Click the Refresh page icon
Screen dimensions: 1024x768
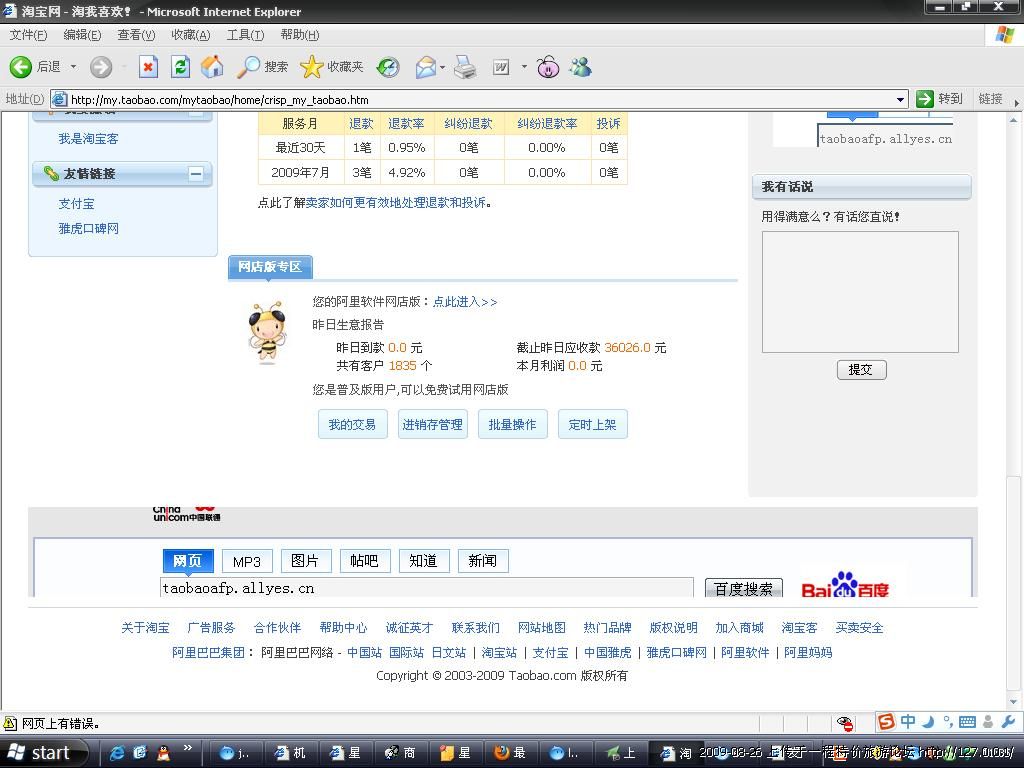pyautogui.click(x=180, y=67)
